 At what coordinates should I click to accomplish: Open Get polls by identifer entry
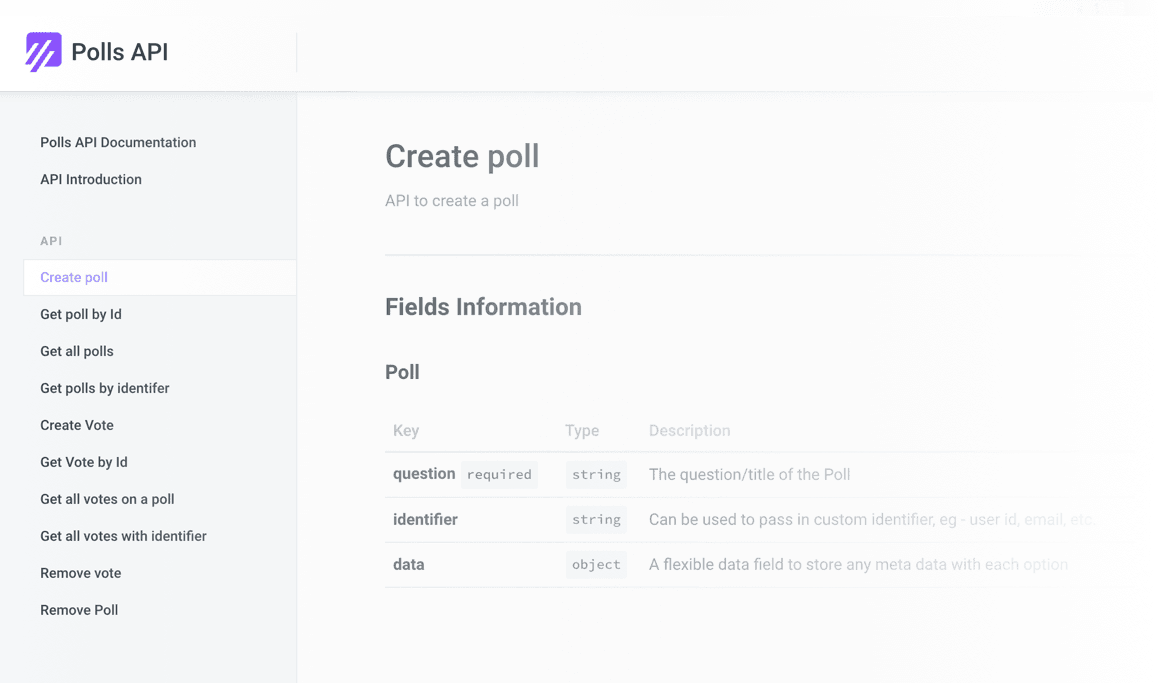105,388
